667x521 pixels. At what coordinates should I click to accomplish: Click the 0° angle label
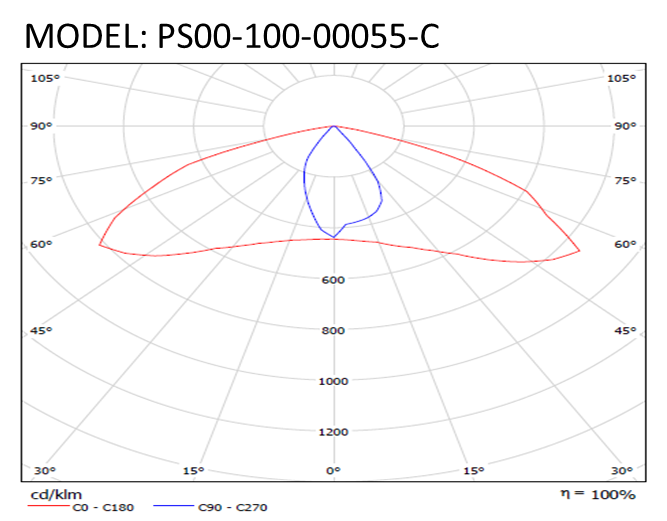click(334, 471)
